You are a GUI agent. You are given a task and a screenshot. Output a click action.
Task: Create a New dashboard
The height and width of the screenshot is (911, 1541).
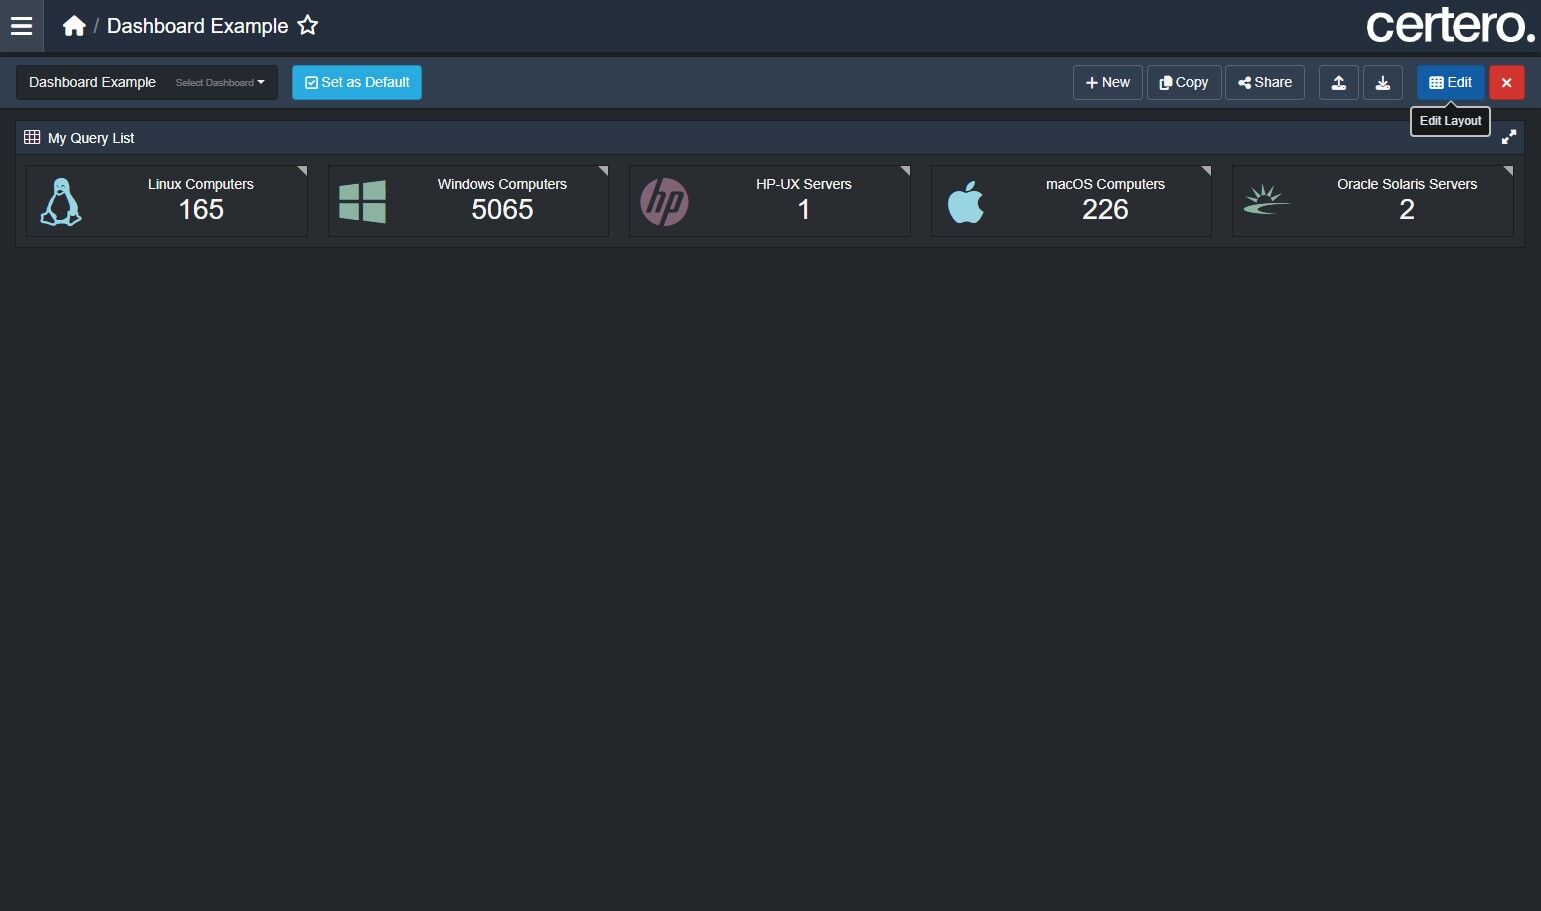[x=1108, y=82]
